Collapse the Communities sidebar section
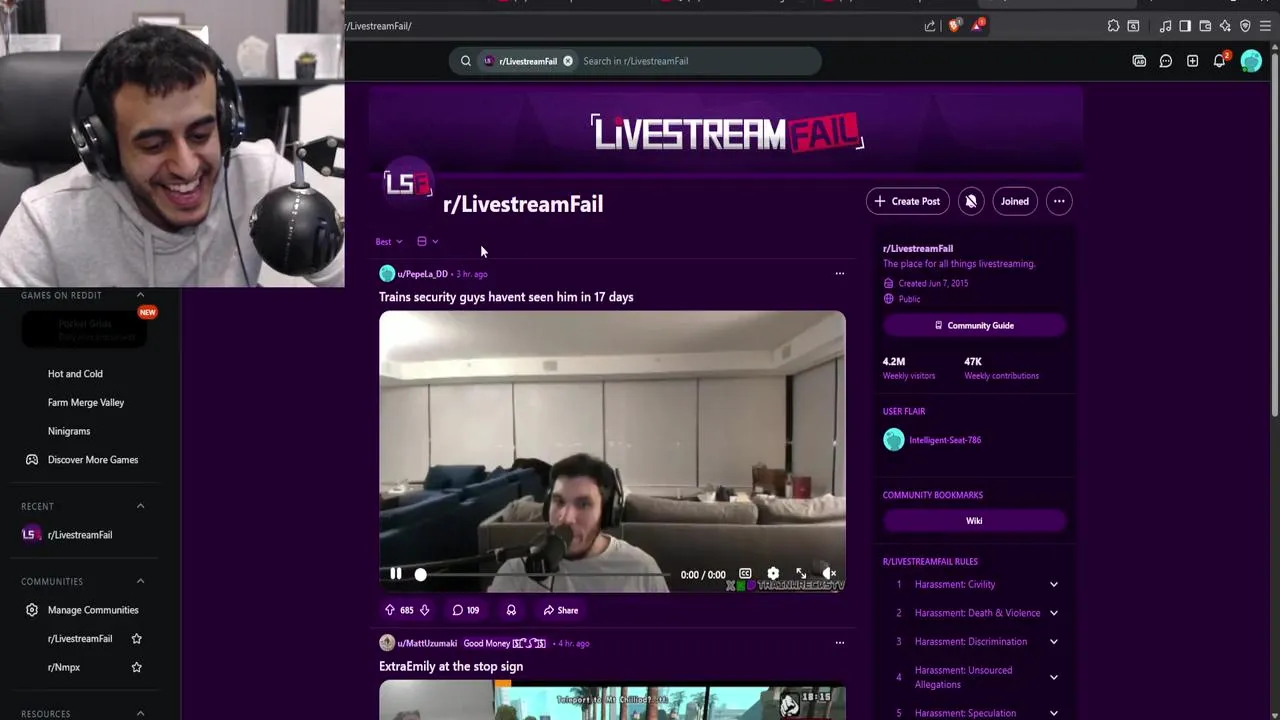This screenshot has height=720, width=1280. click(x=140, y=581)
